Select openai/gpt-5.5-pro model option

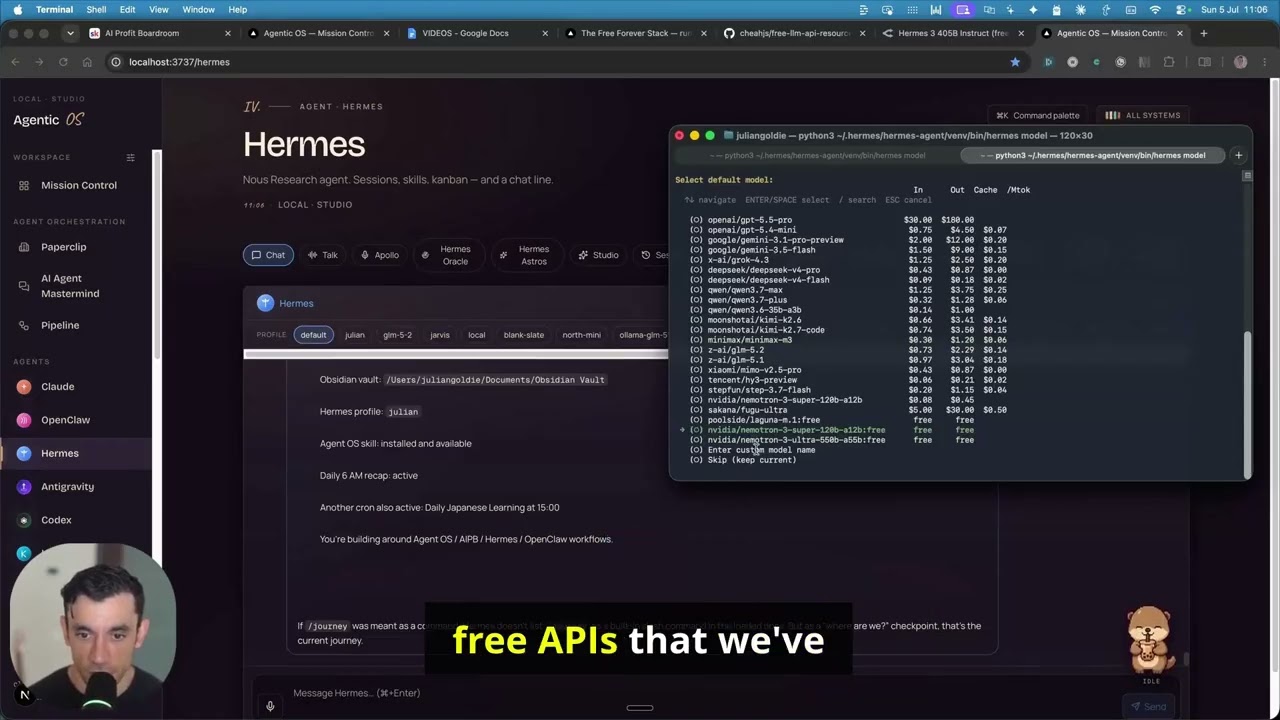(741, 220)
